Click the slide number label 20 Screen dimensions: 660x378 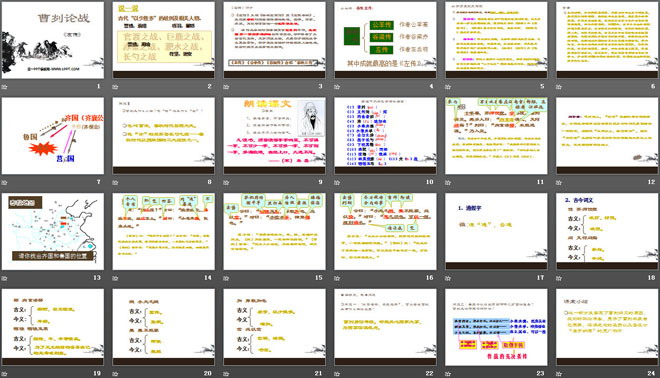[x=208, y=373]
